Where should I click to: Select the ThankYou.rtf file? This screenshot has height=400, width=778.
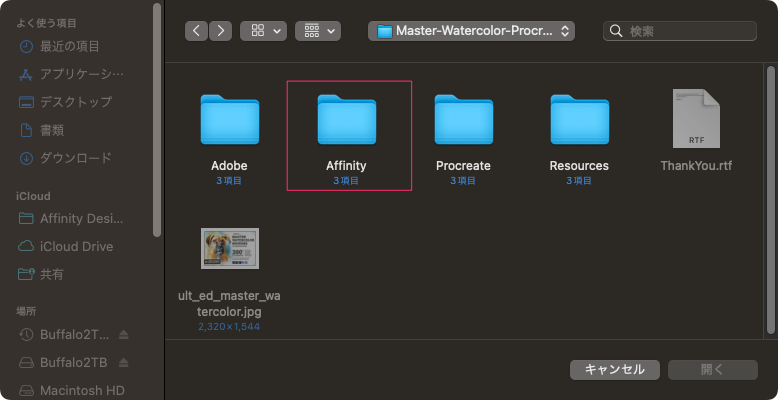click(x=696, y=120)
